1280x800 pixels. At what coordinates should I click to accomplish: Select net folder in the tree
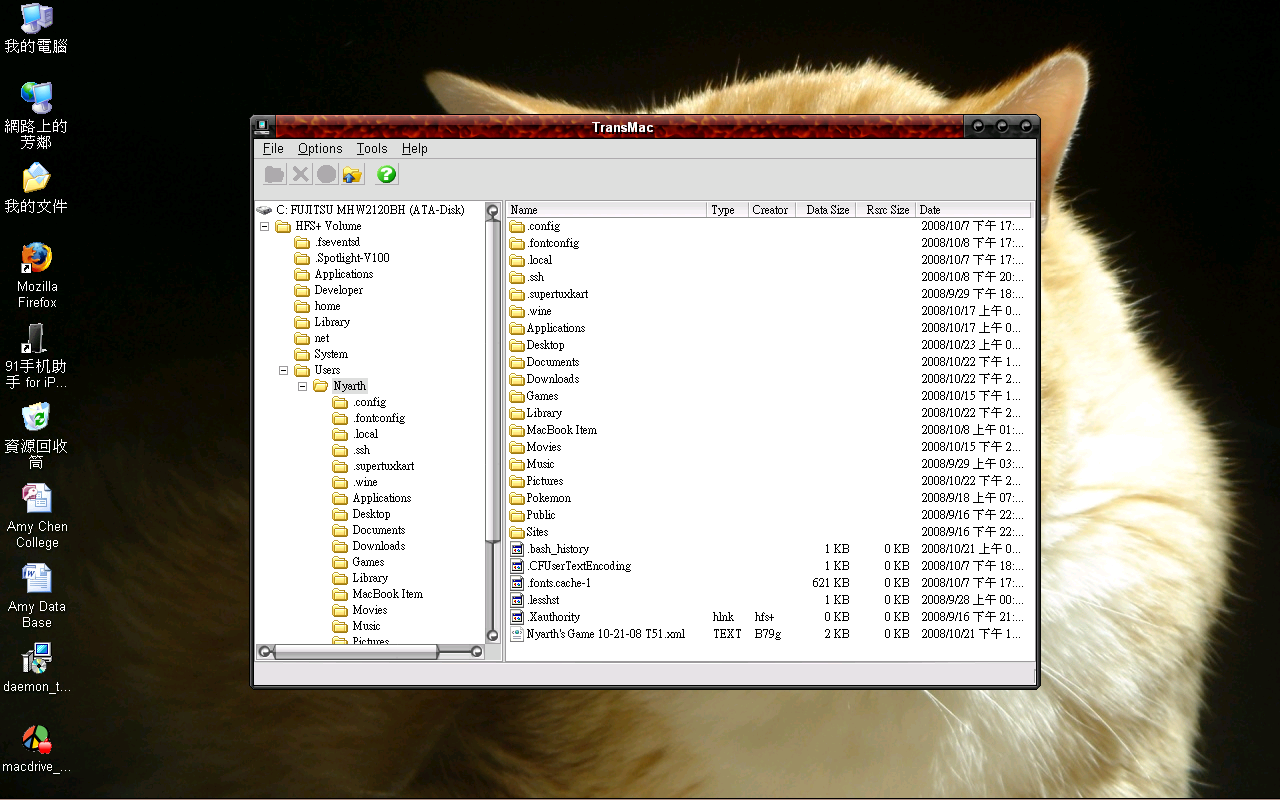(322, 338)
